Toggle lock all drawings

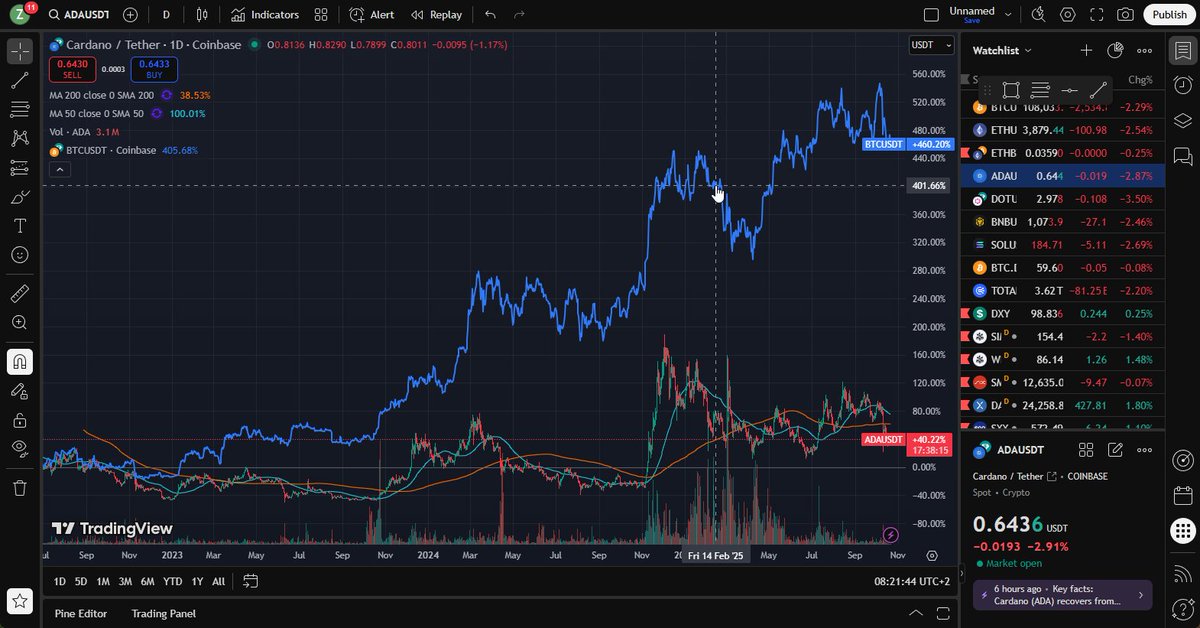click(19, 420)
